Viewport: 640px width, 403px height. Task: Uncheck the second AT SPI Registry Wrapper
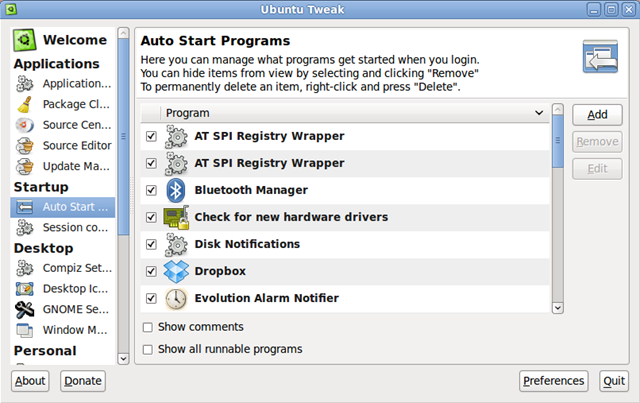coord(151,163)
